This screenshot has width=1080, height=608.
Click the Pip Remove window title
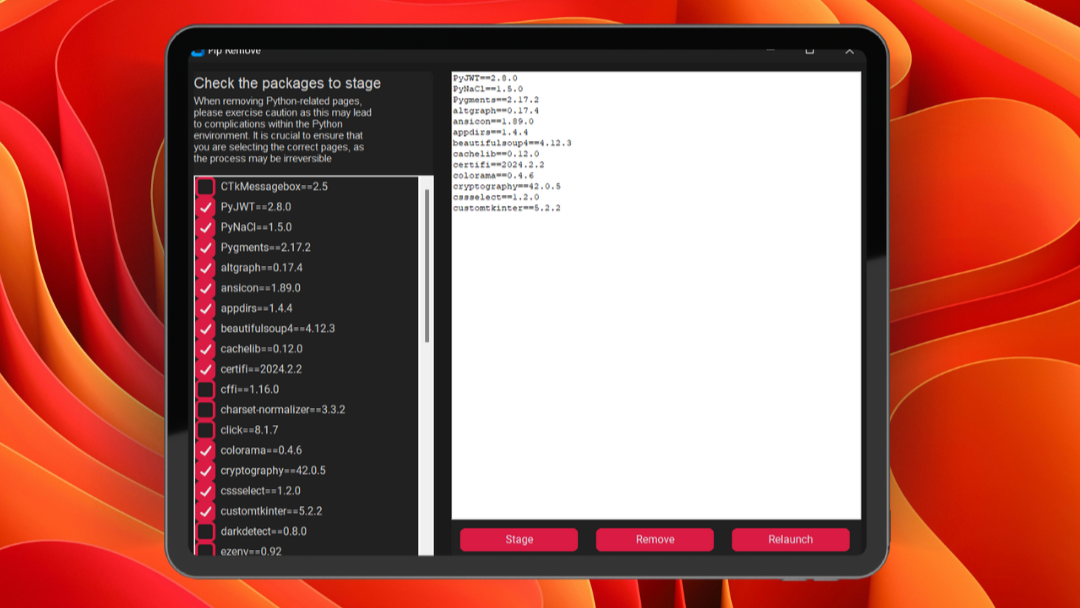(233, 51)
